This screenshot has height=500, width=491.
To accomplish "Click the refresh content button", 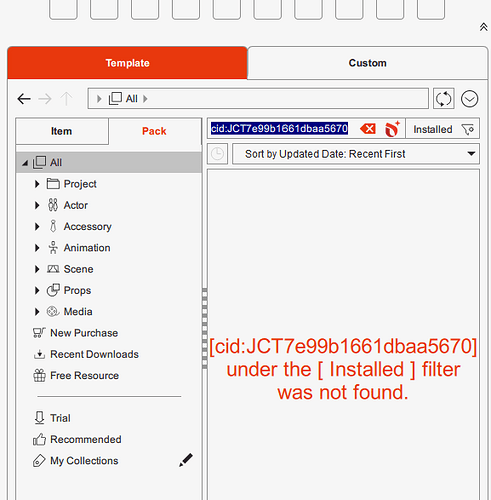I will click(443, 99).
